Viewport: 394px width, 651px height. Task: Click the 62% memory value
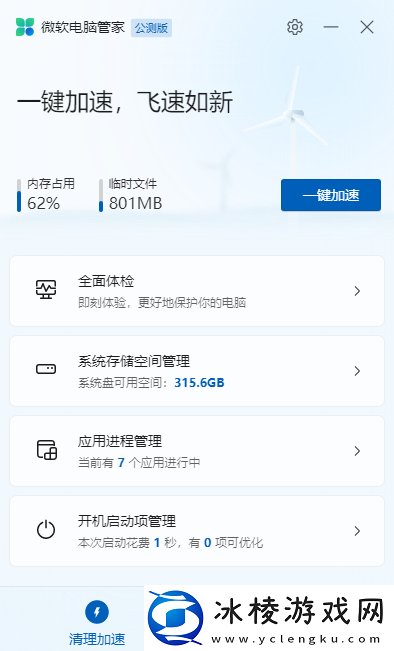pos(44,203)
